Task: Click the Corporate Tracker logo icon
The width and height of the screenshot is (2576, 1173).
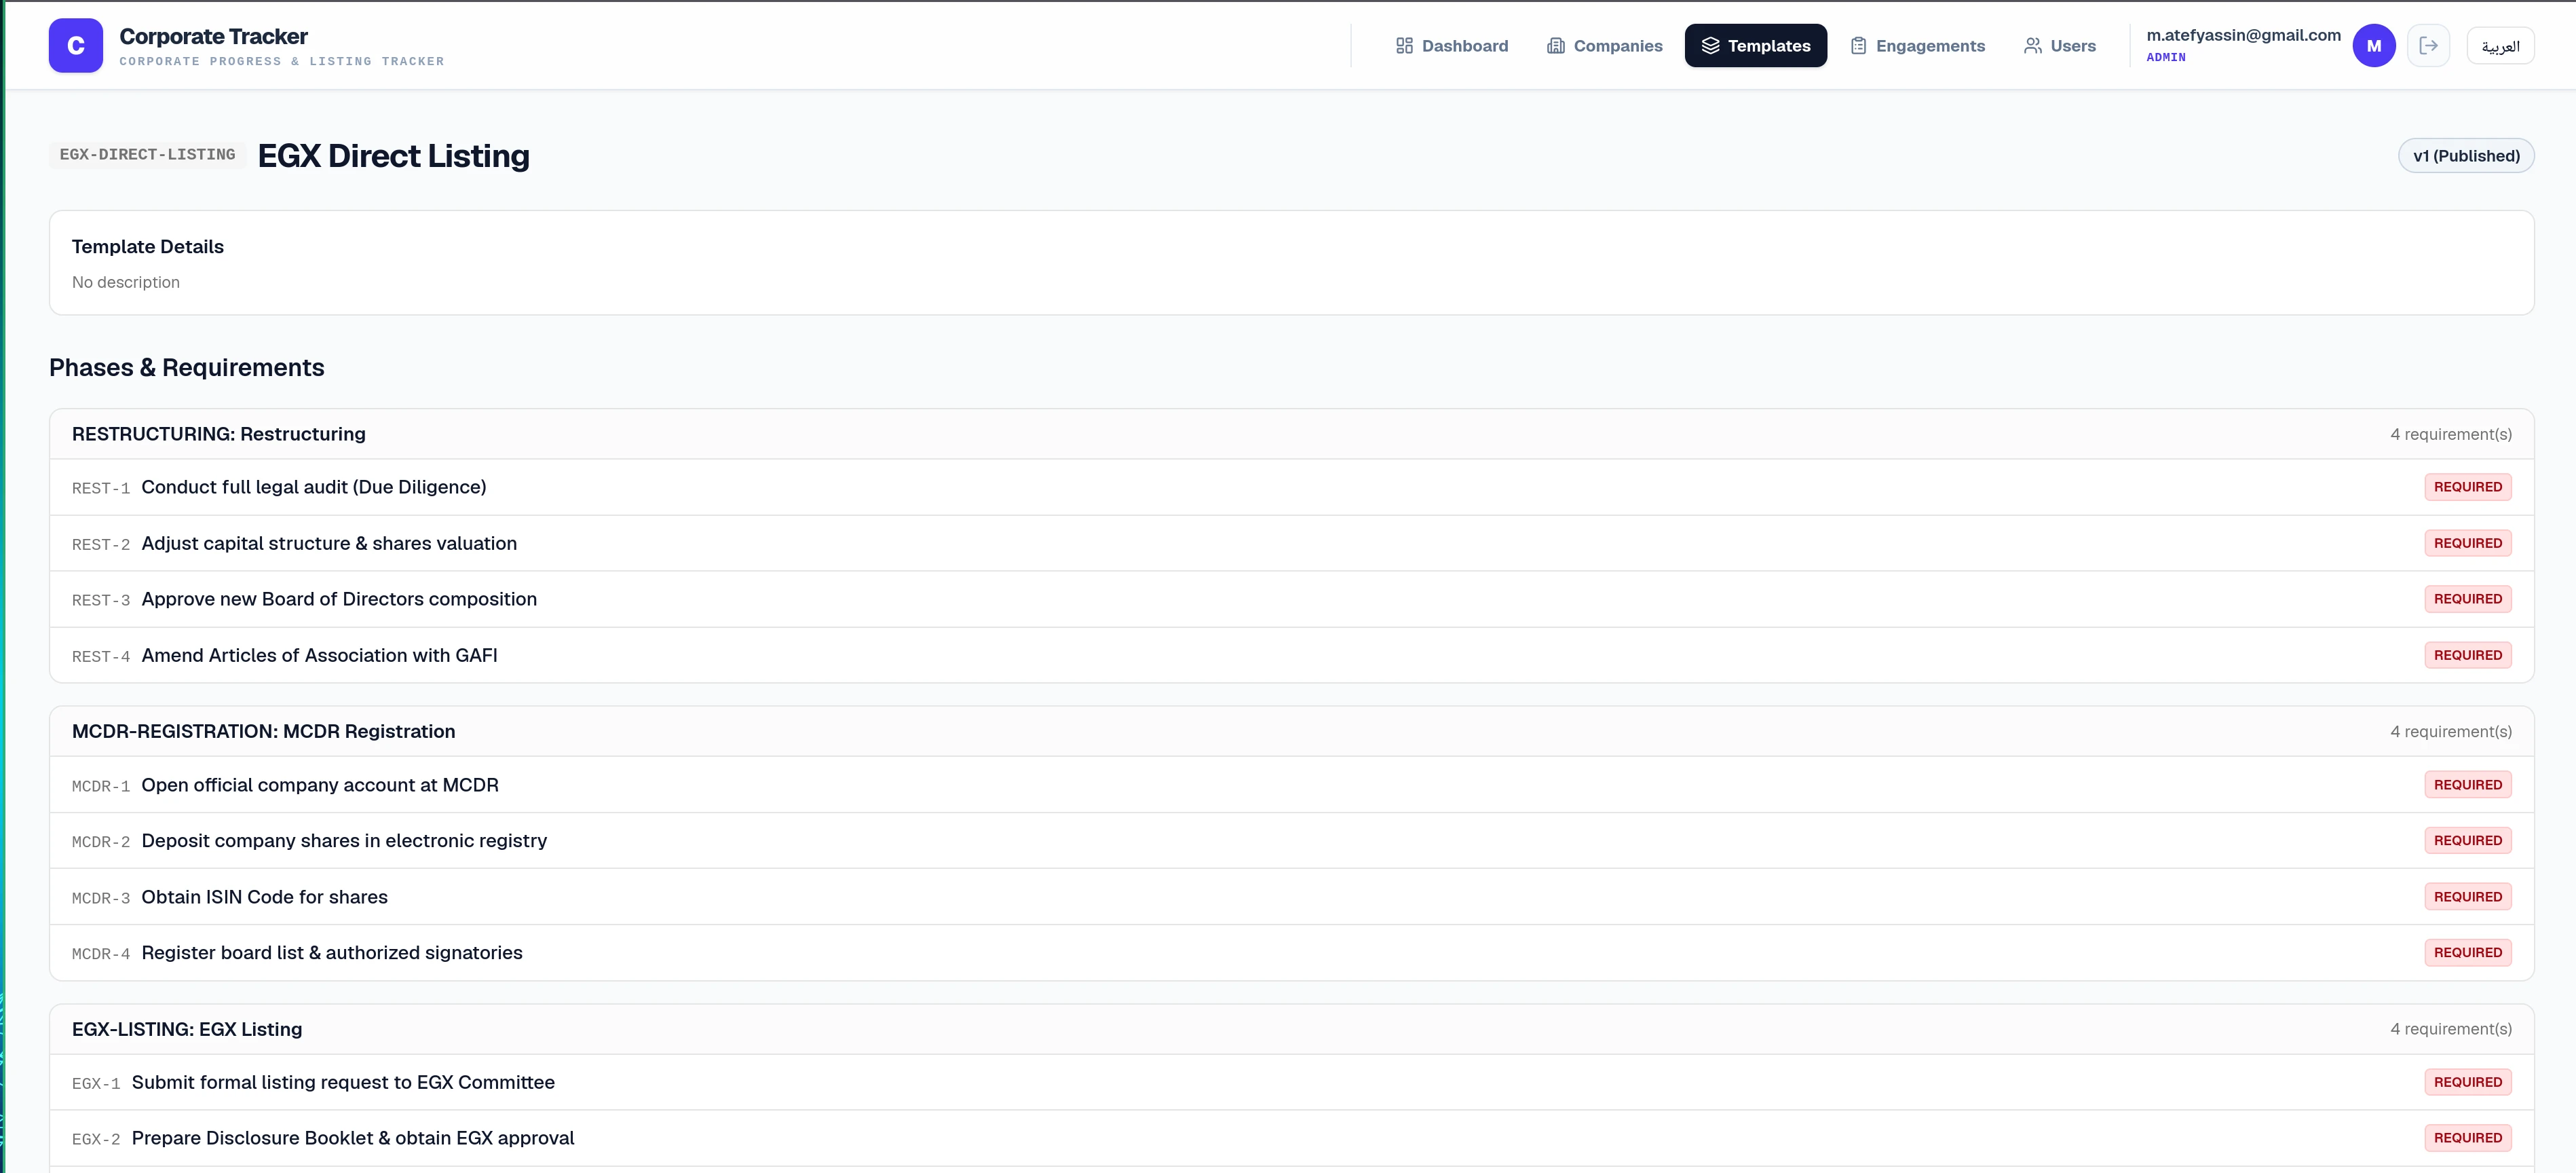Action: coord(75,45)
